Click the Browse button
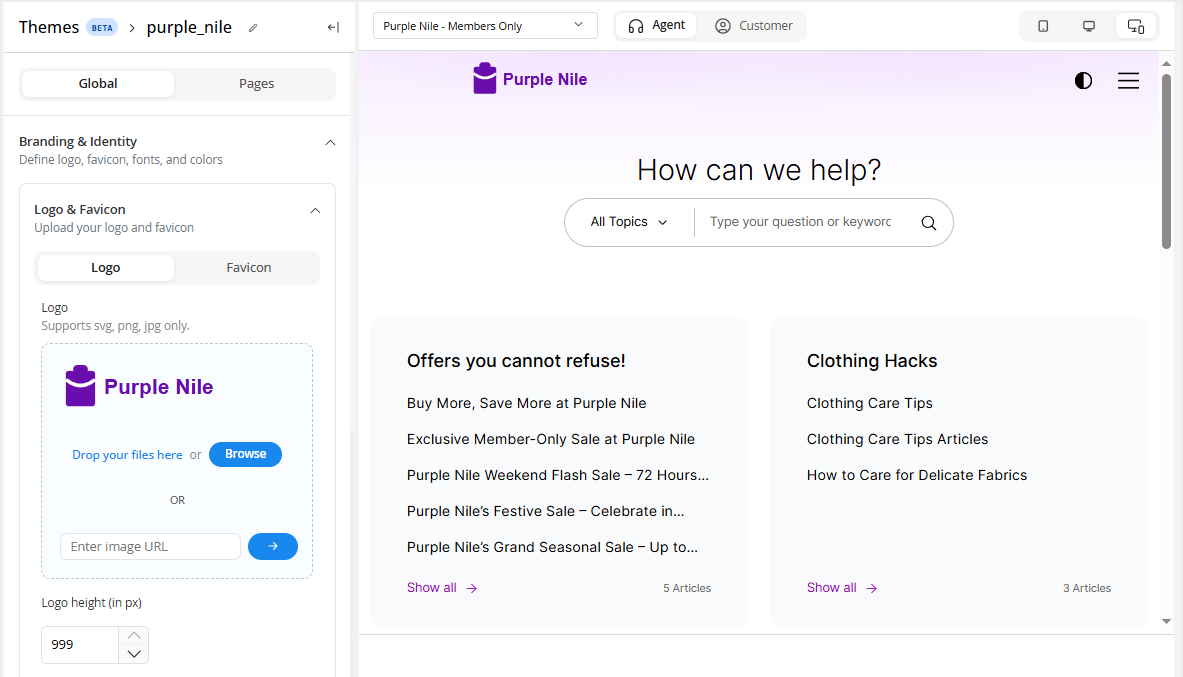This screenshot has height=677, width=1183. [x=245, y=454]
